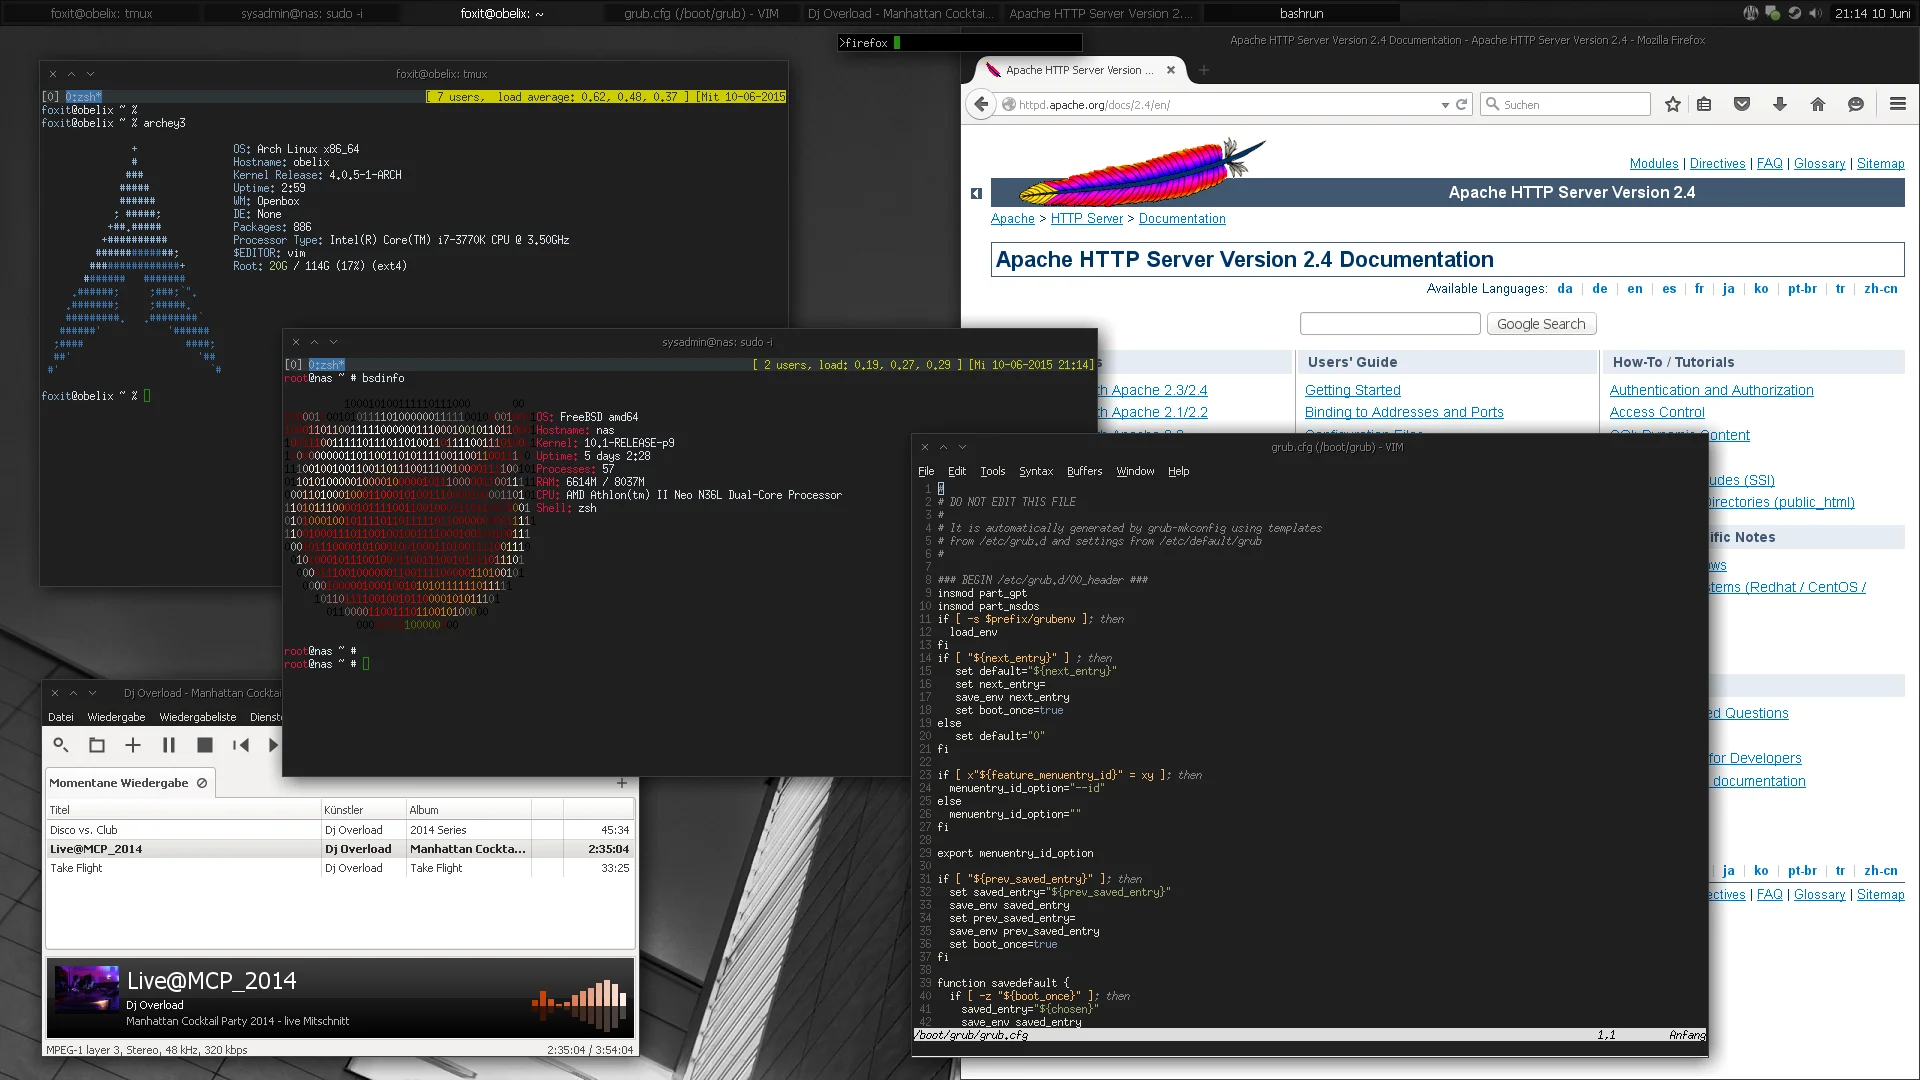
Task: Switch Apache docs language to fr
Action: click(1698, 288)
